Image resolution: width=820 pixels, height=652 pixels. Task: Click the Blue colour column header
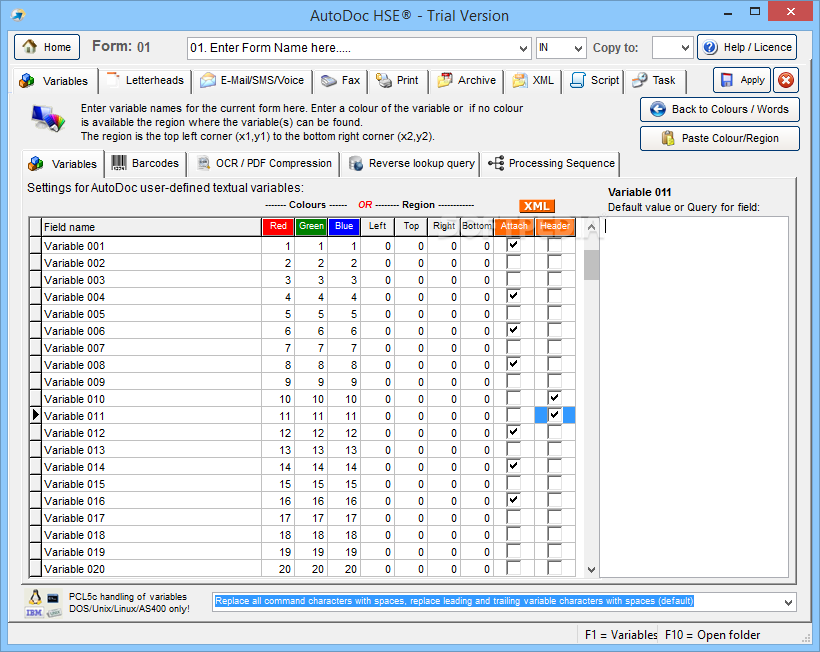pyautogui.click(x=344, y=226)
